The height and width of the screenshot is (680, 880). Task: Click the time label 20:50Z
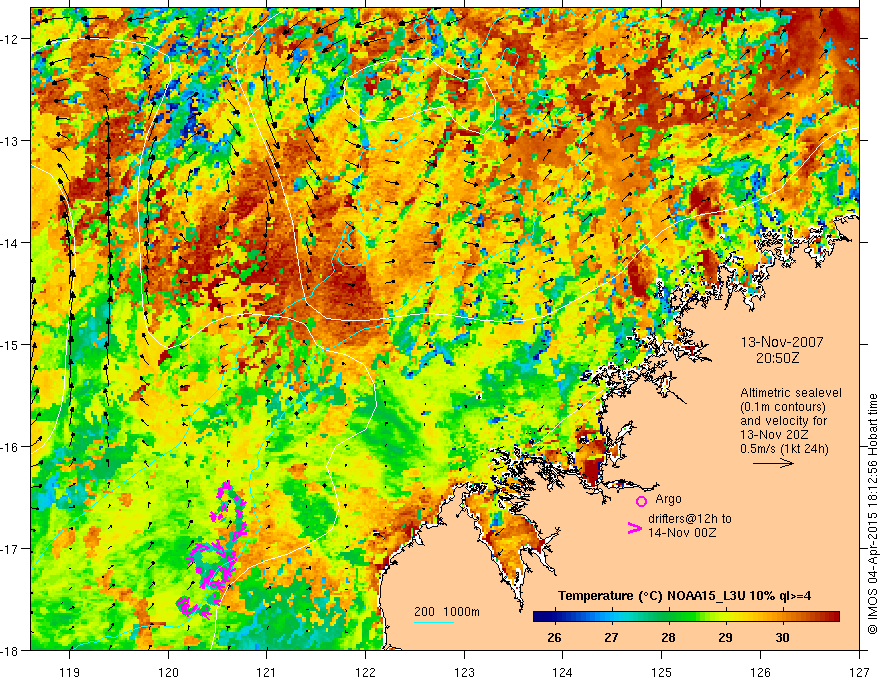point(777,358)
